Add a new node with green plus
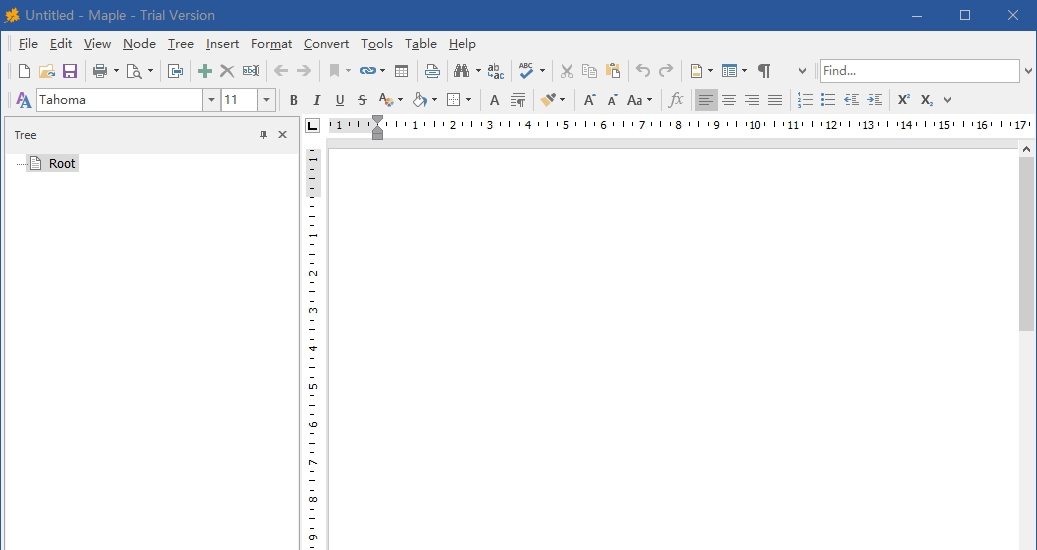The width and height of the screenshot is (1037, 550). (205, 71)
